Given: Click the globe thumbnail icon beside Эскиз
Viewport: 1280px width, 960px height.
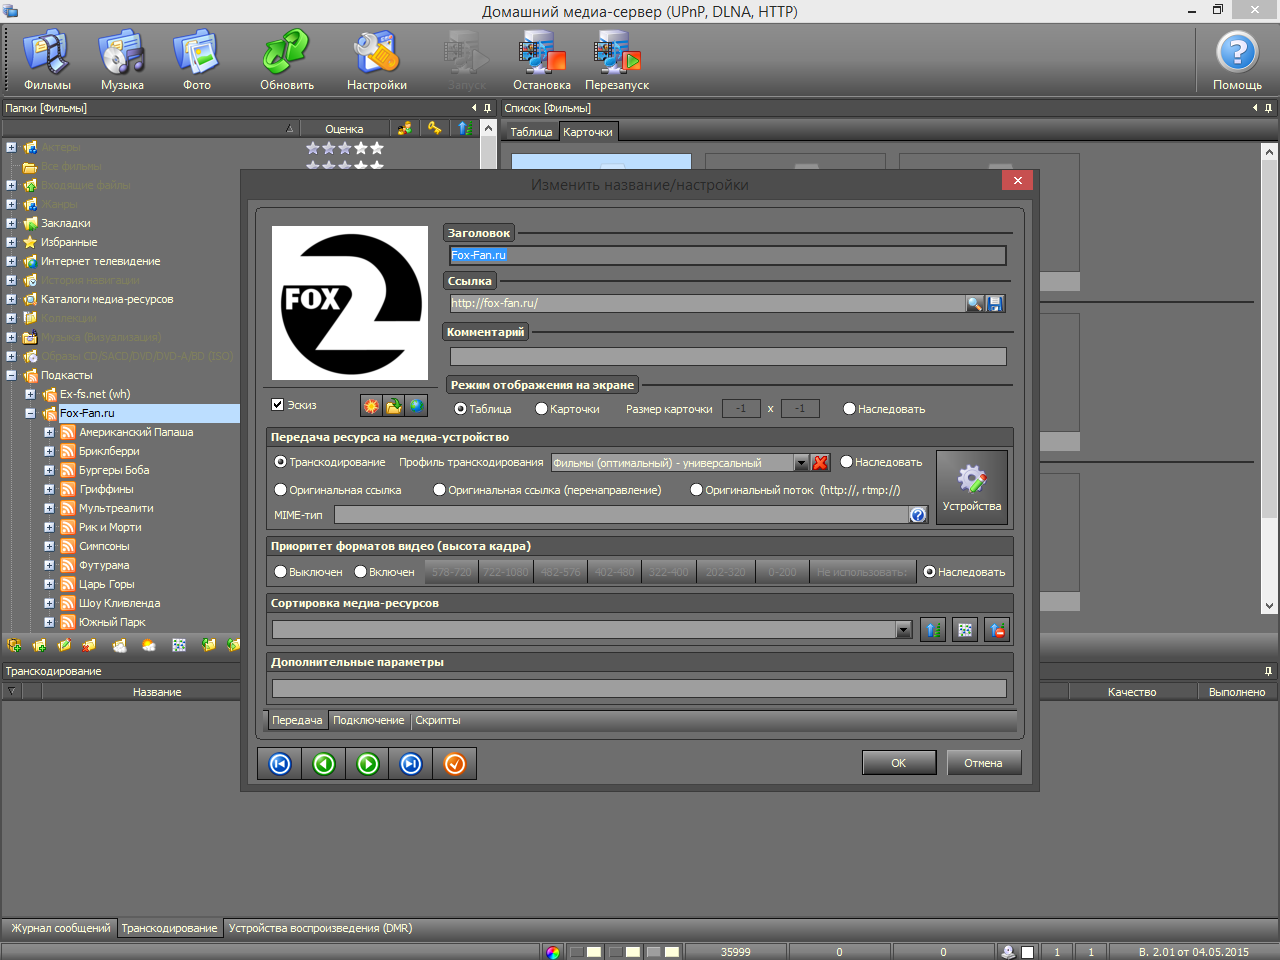Looking at the screenshot, I should 416,406.
